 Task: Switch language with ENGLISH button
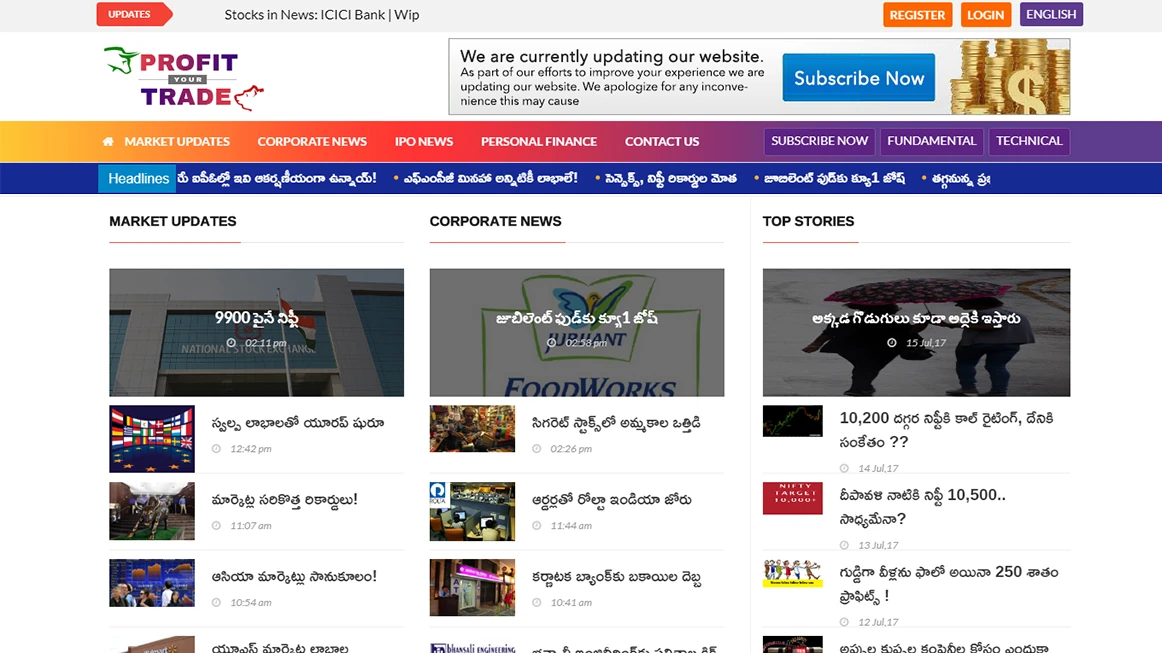[x=1051, y=14]
